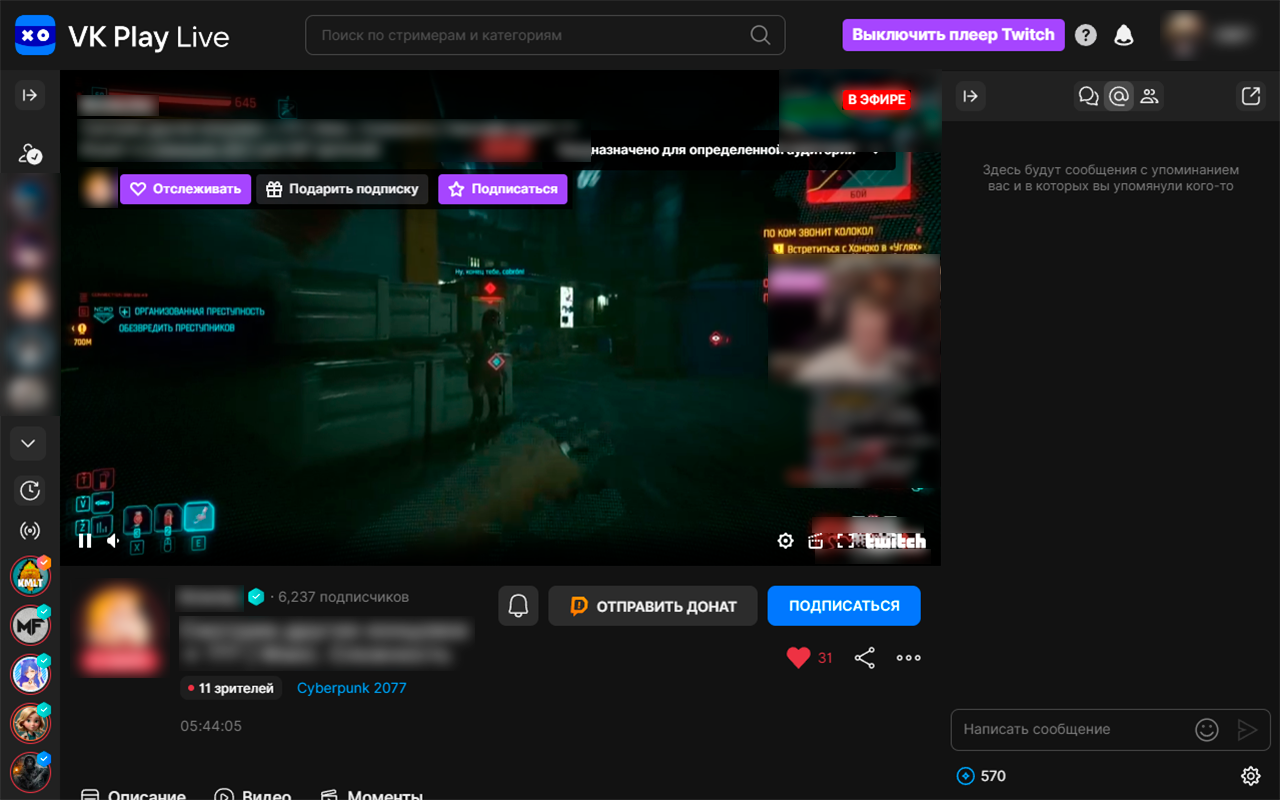Switch to mentions tab
The image size is (1280, 800).
[1119, 96]
